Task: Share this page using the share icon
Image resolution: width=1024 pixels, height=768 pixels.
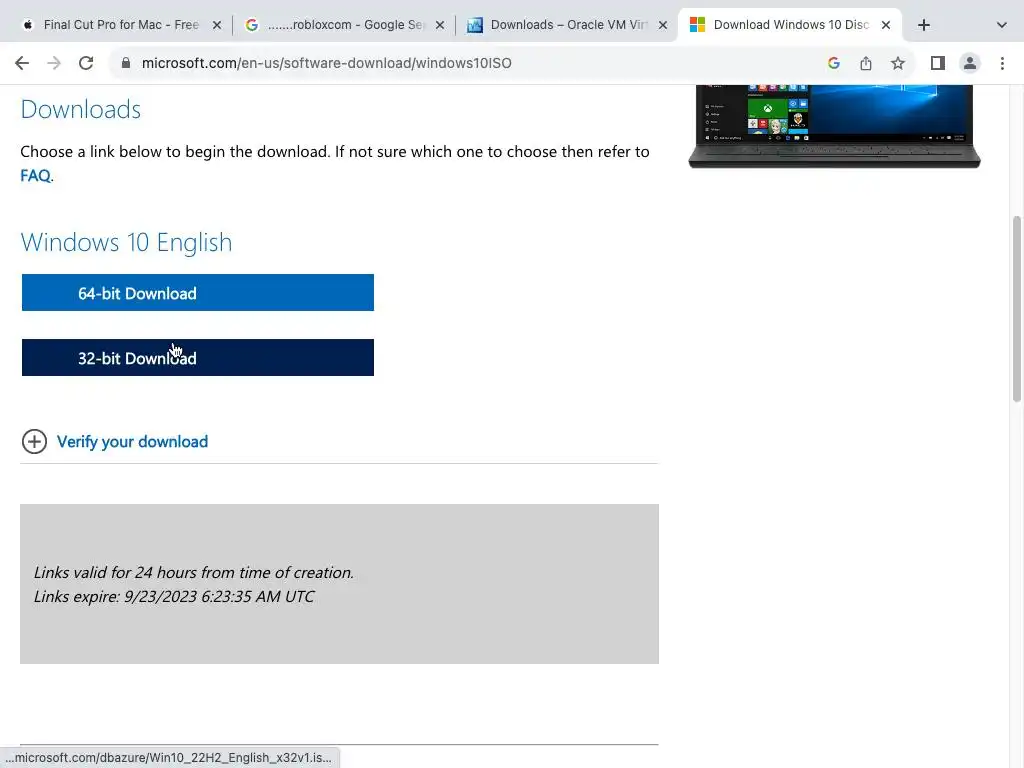Action: 866,63
